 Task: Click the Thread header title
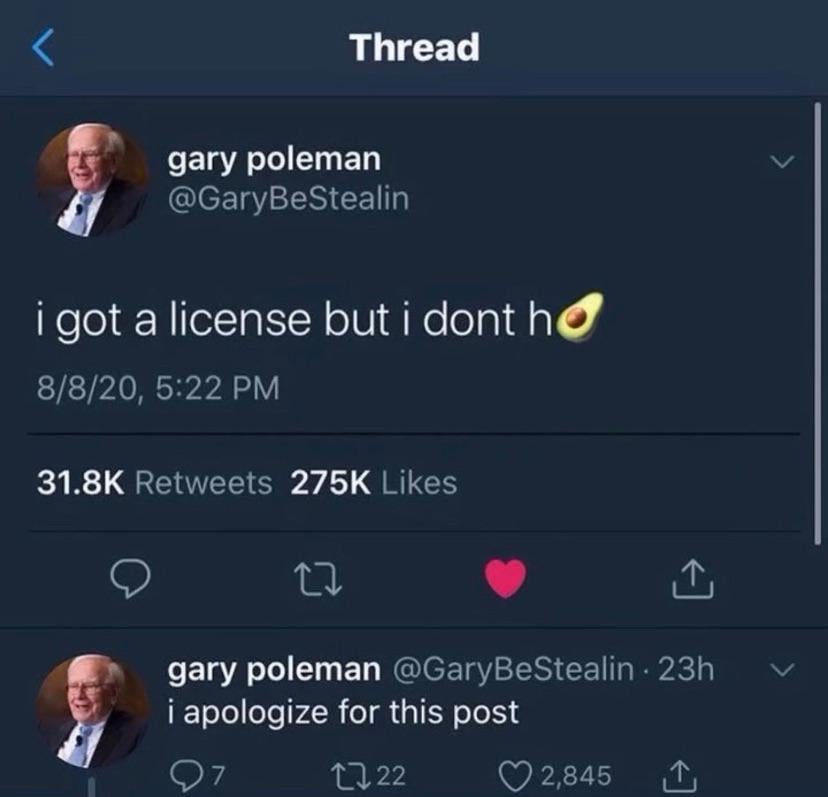click(415, 48)
